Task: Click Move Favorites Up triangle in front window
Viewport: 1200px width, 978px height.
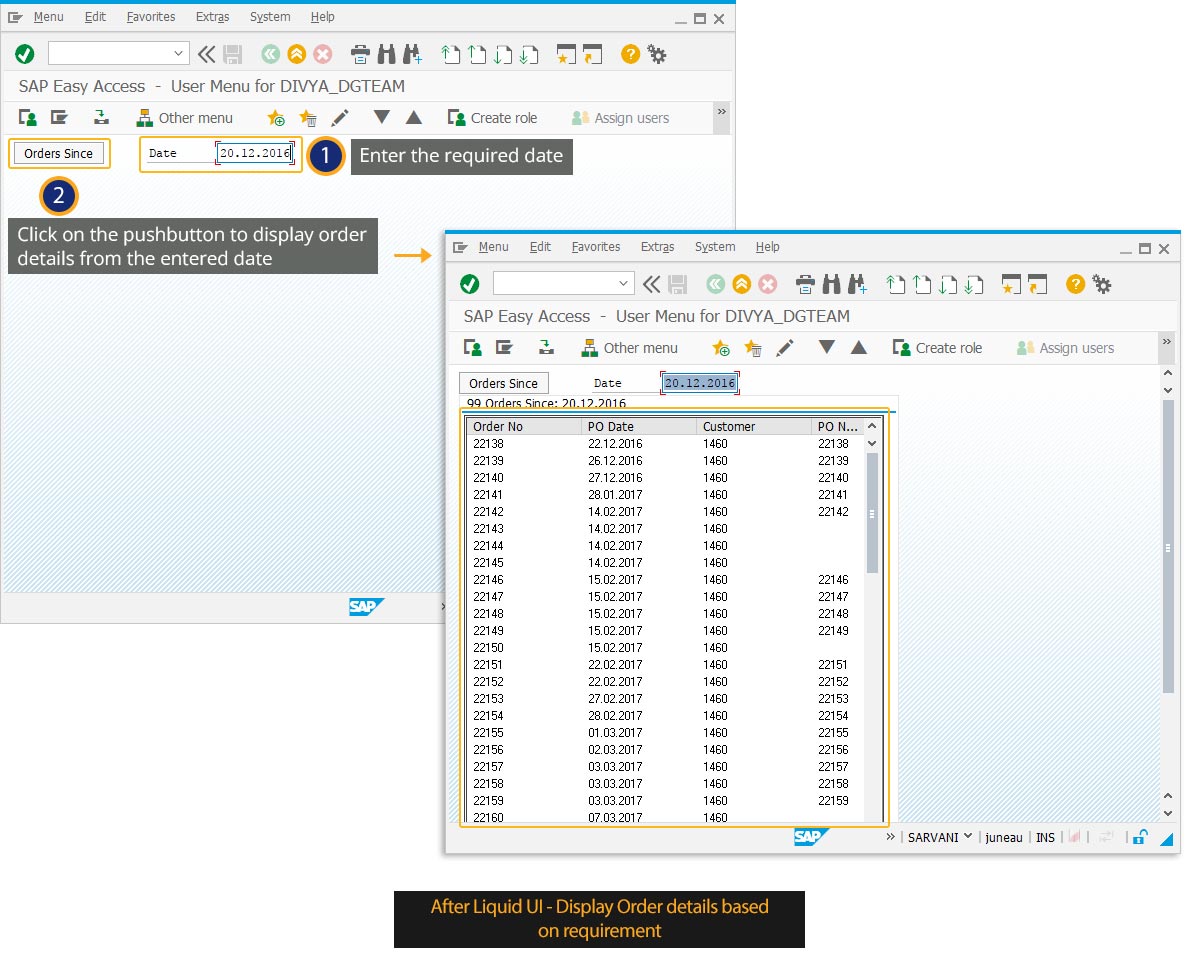Action: [x=859, y=347]
